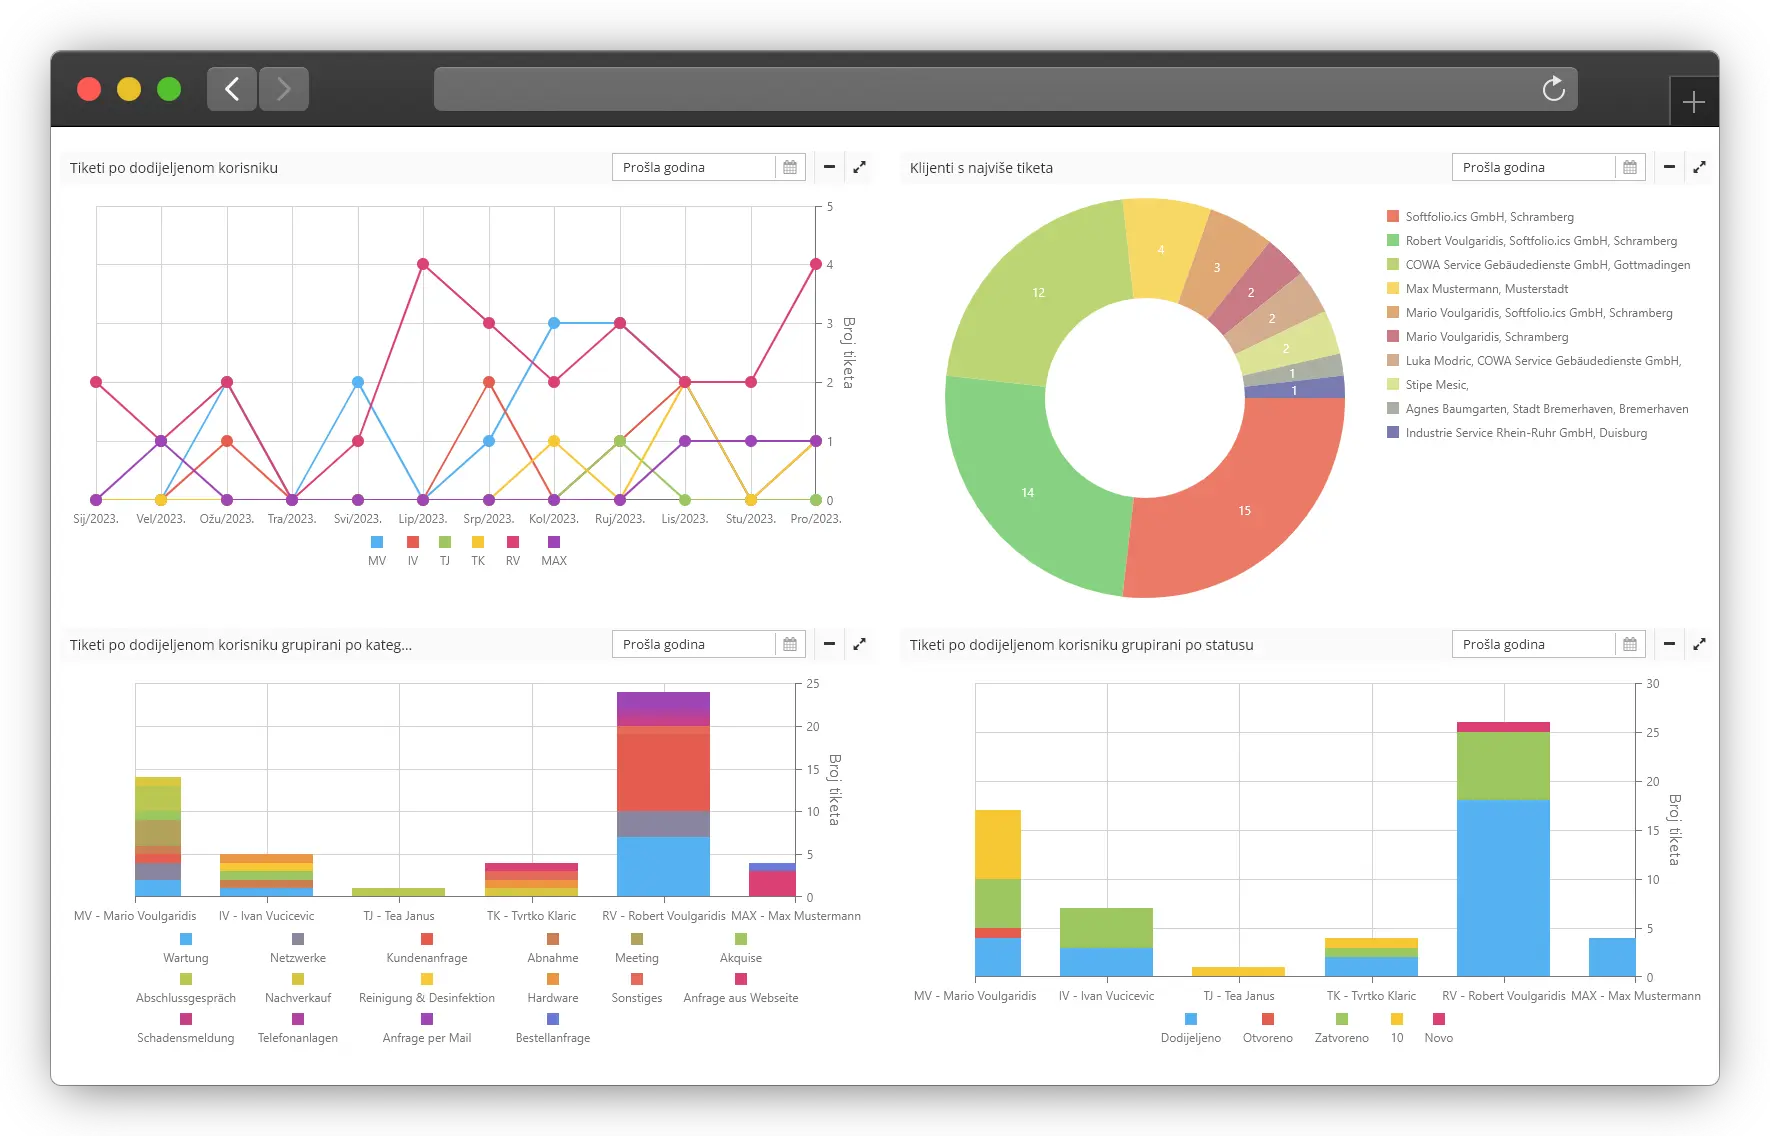
Task: Hide the 'Dodijeljeno' status in the legend
Action: click(1191, 1028)
